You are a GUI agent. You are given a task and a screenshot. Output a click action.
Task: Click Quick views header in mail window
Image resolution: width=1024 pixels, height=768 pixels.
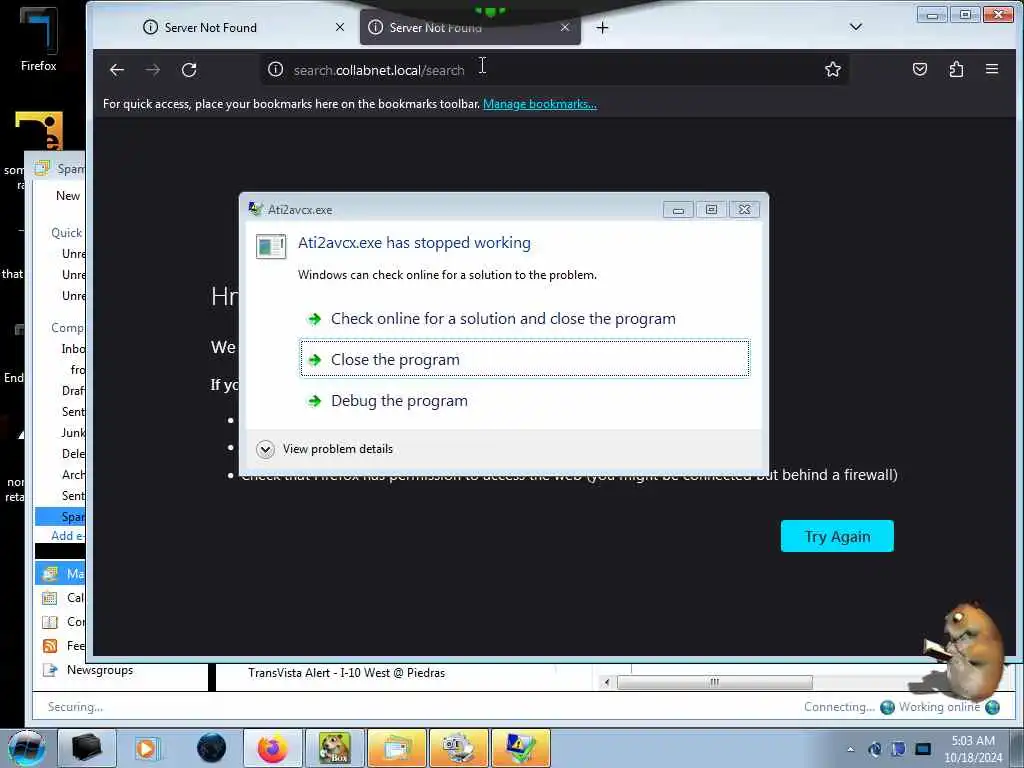coord(67,233)
